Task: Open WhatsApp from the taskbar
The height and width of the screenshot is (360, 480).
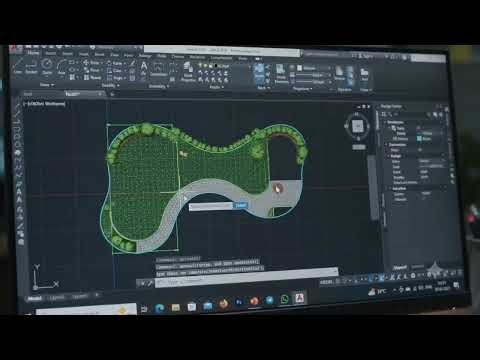Action: click(x=284, y=299)
